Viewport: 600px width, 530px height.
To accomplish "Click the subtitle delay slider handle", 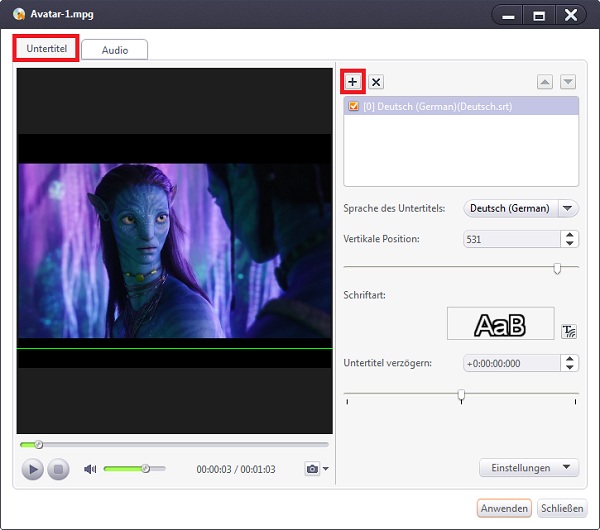I will (x=461, y=395).
